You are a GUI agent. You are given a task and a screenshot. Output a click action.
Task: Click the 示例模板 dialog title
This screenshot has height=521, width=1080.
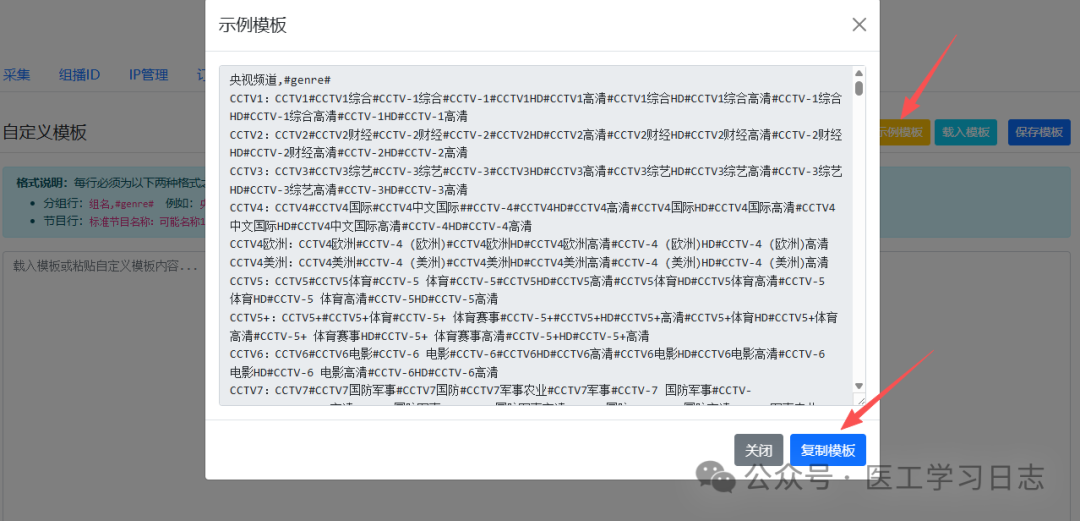(x=253, y=25)
